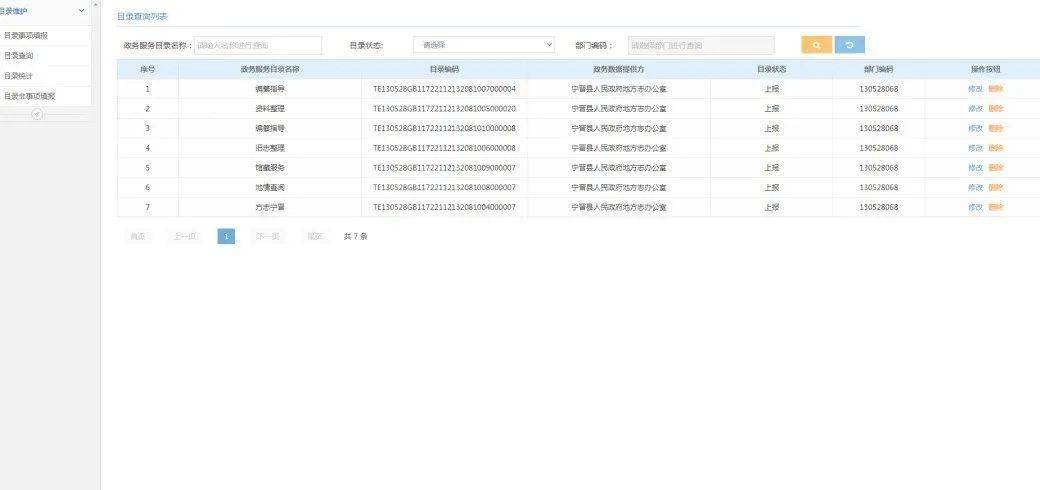Click the orange 删除 link in row 2

point(996,108)
